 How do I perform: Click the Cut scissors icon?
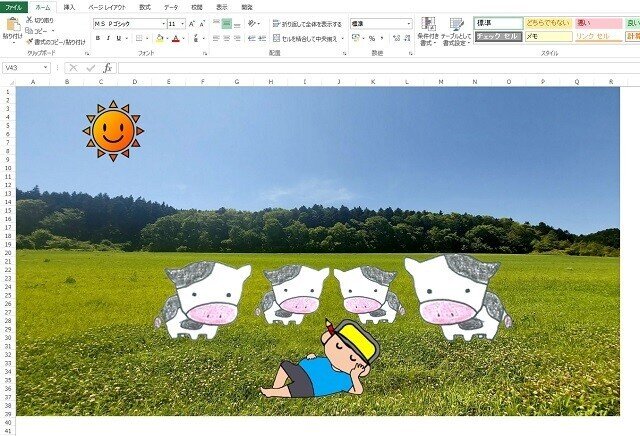(29, 20)
